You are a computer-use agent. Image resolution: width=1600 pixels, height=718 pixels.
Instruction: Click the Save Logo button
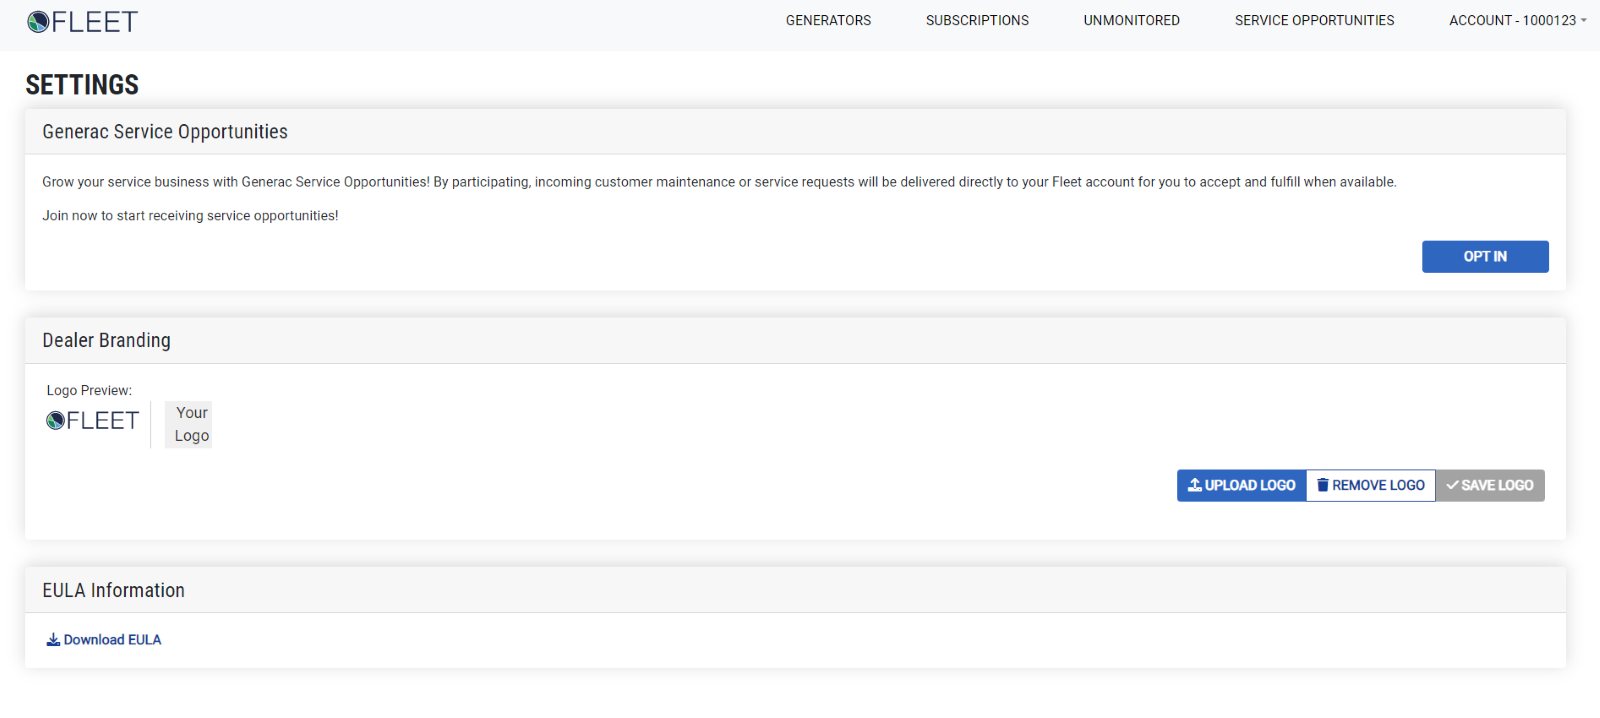(1490, 485)
